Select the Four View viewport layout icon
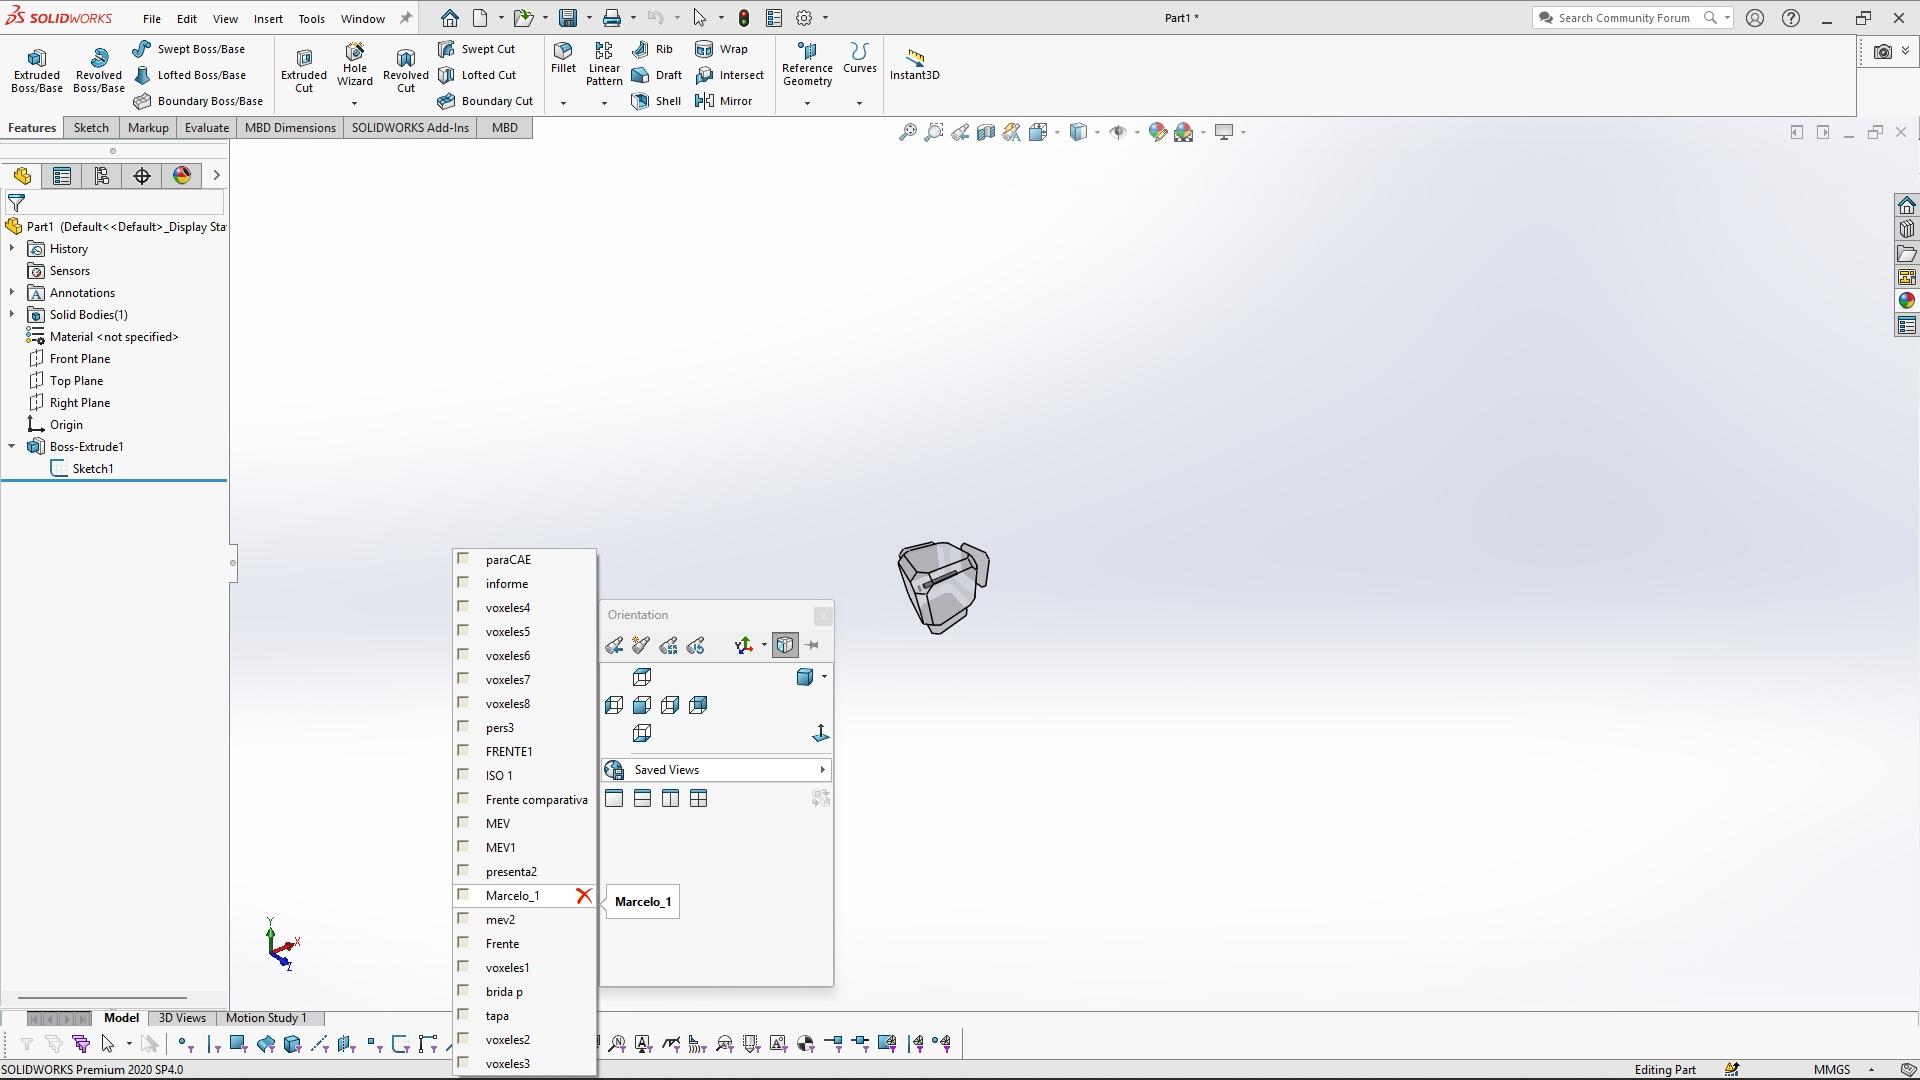This screenshot has height=1080, width=1920. (698, 798)
